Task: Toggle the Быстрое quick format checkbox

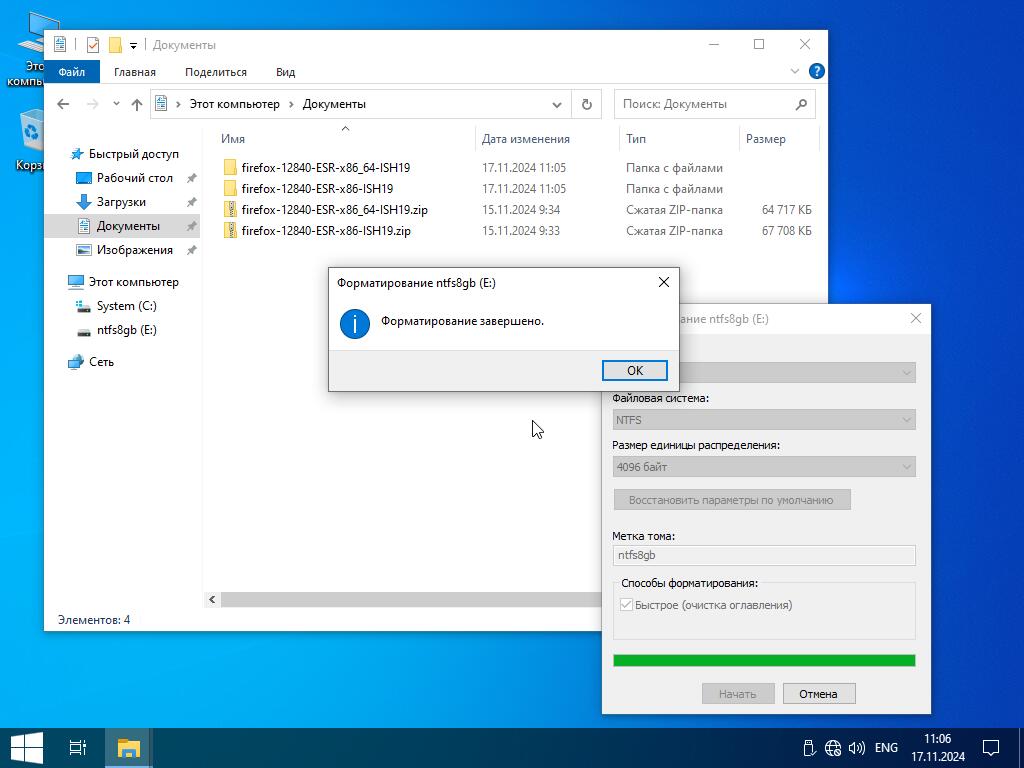Action: [627, 605]
